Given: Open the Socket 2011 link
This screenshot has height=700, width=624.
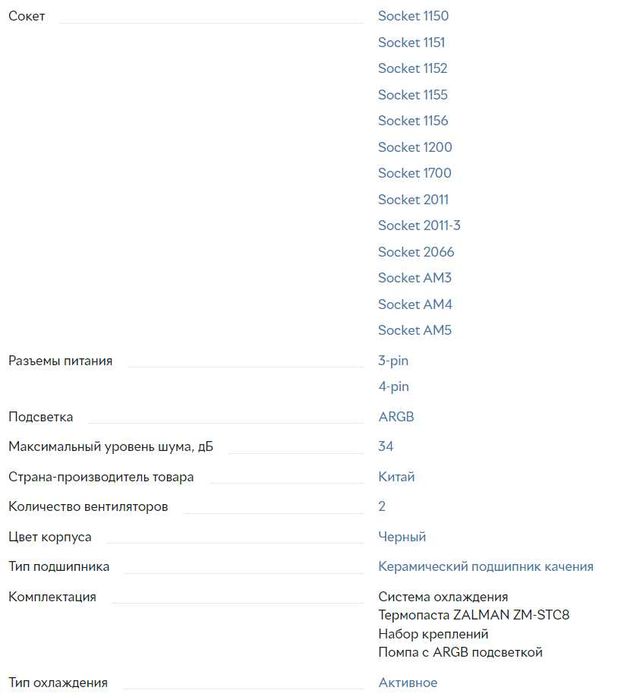Looking at the screenshot, I should pyautogui.click(x=413, y=199).
